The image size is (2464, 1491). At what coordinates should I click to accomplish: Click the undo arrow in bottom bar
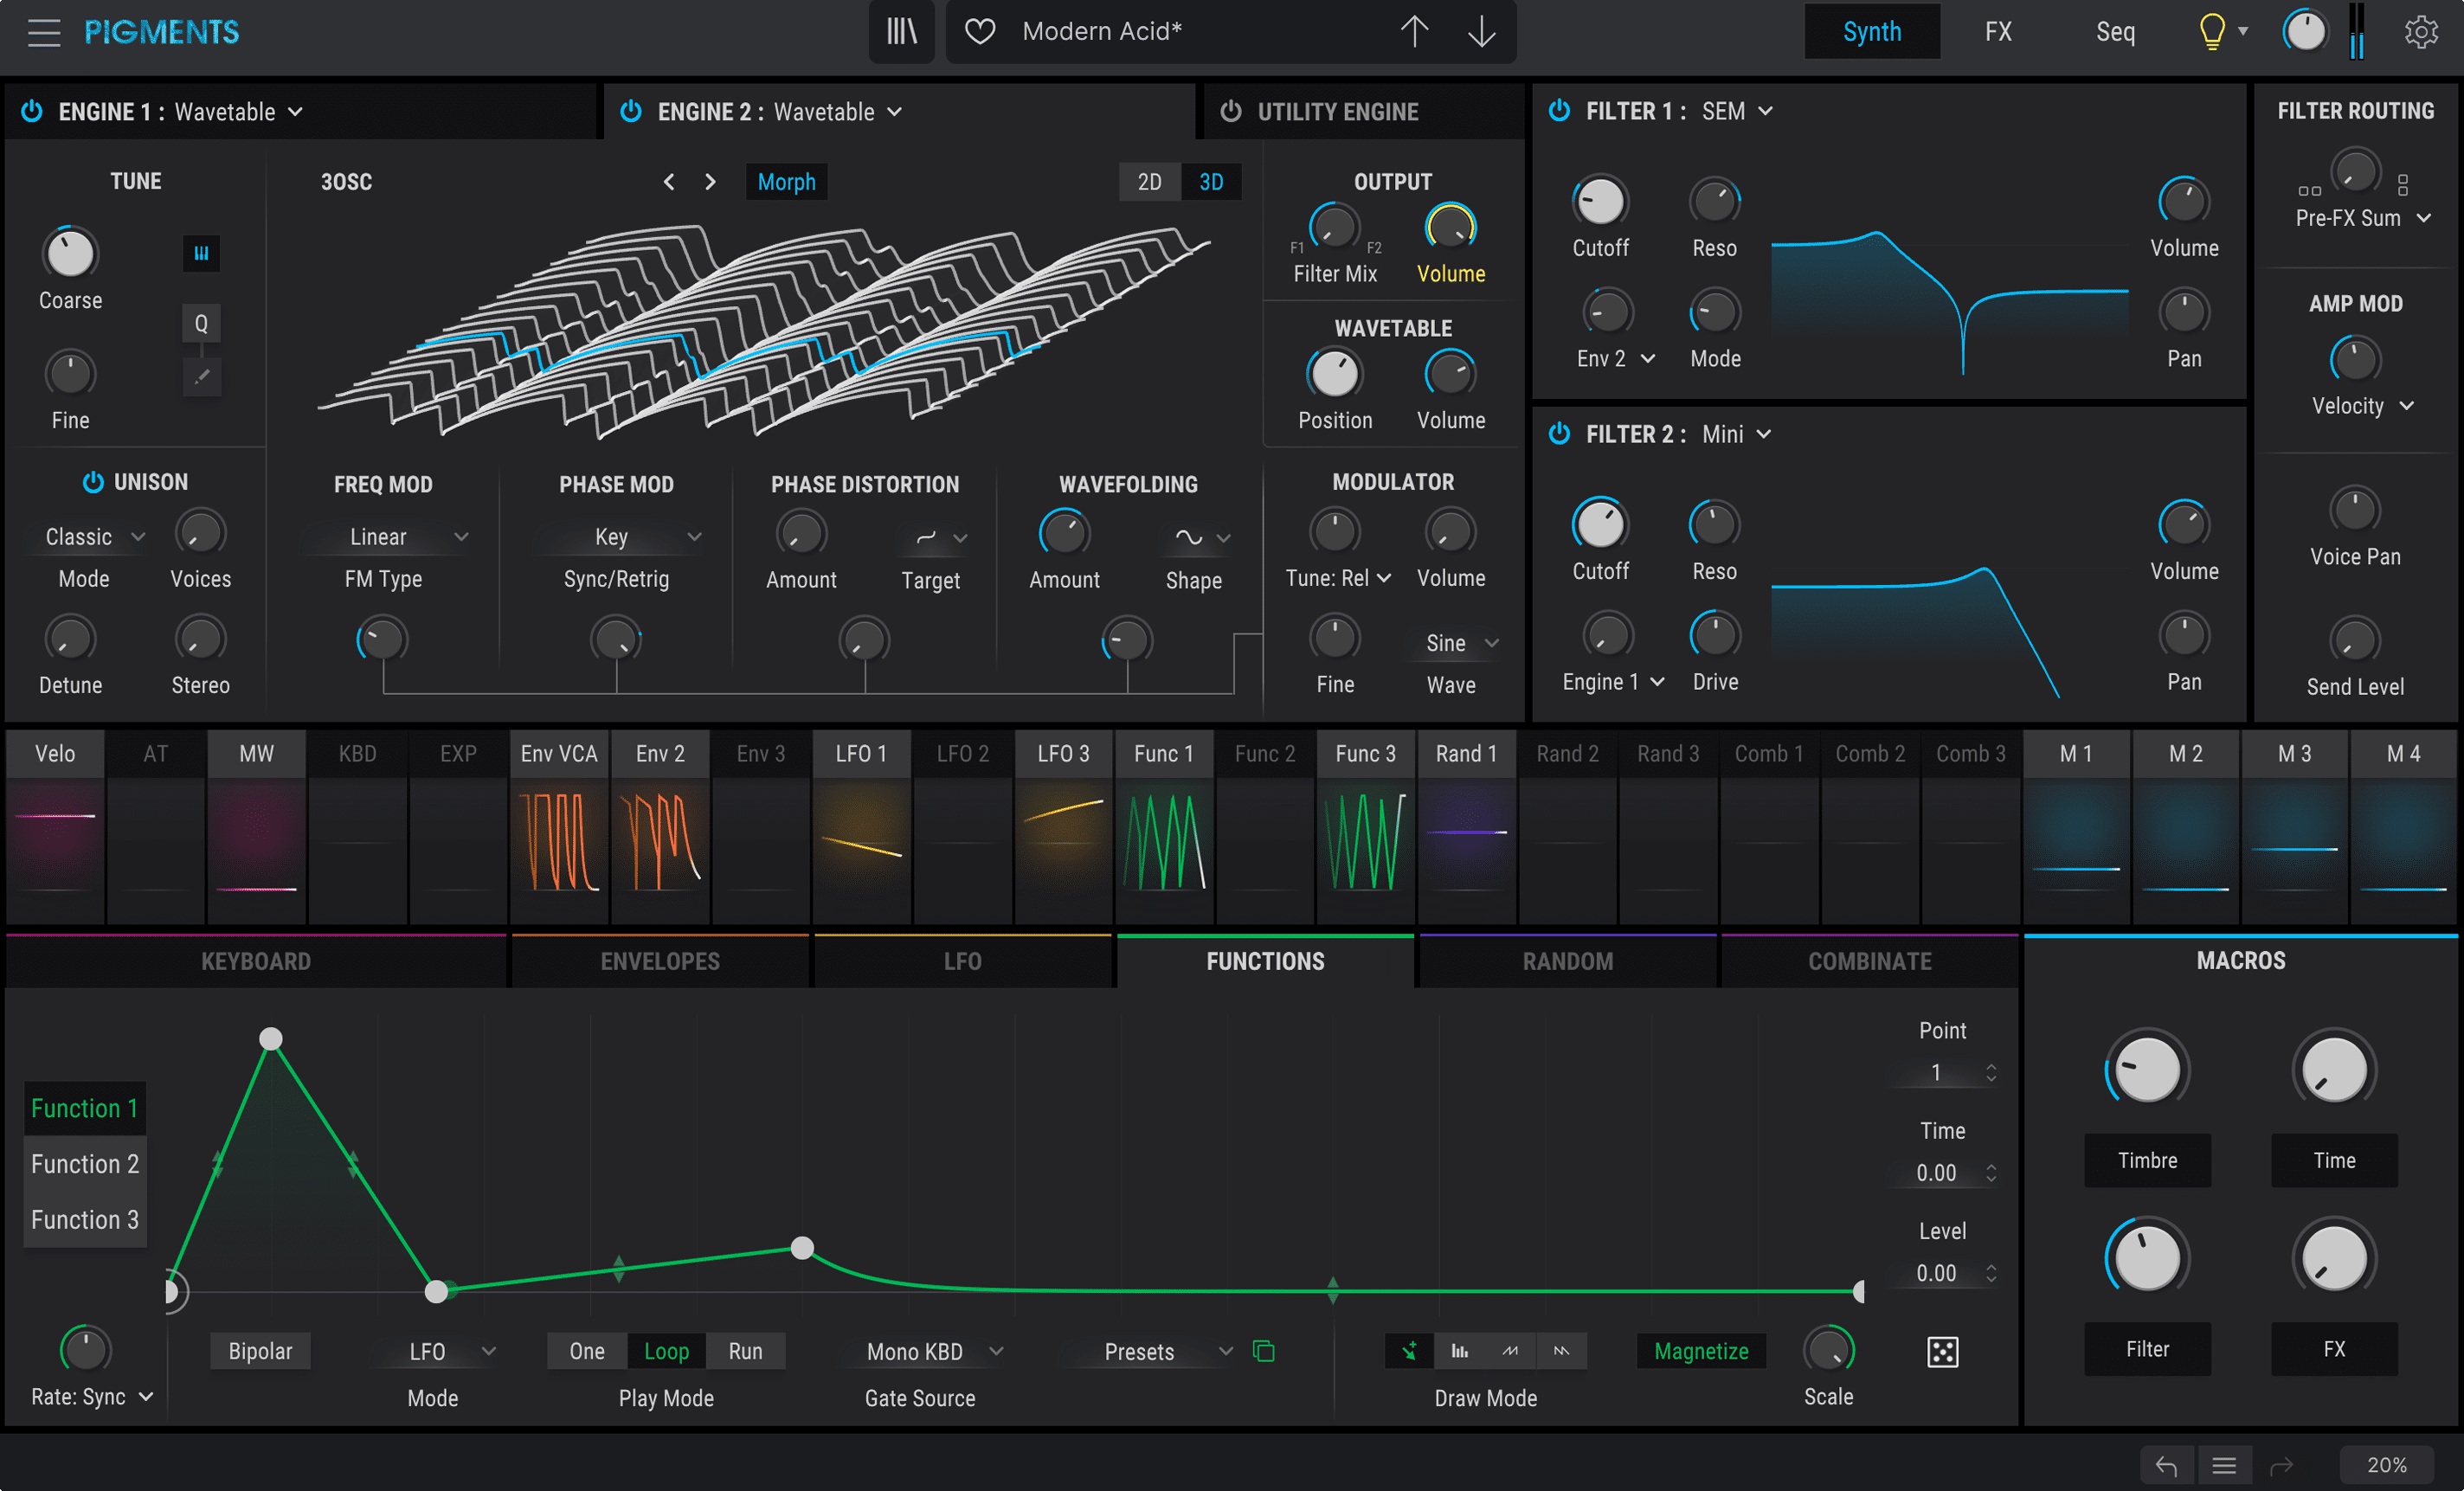click(x=2166, y=1465)
